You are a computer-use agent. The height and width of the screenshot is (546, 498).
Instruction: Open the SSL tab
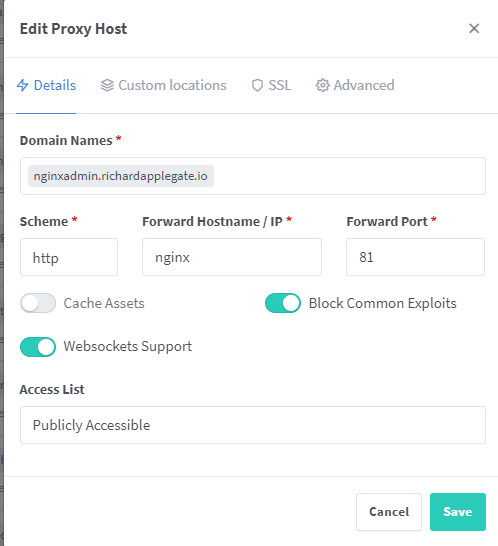point(271,85)
